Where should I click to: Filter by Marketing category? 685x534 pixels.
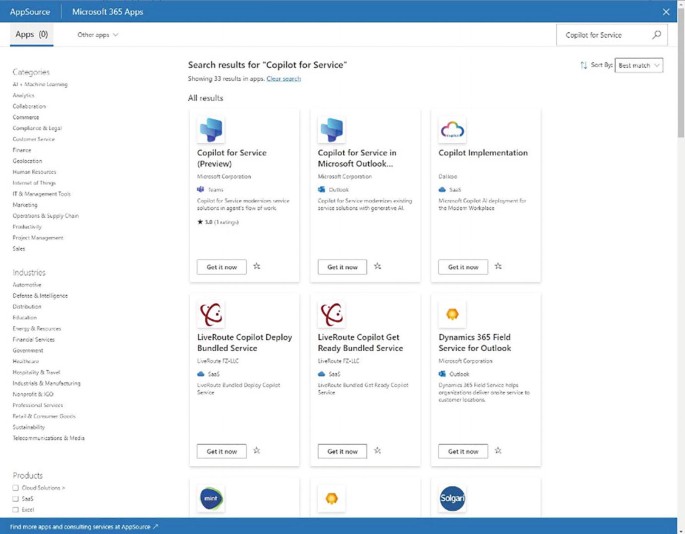pos(25,205)
